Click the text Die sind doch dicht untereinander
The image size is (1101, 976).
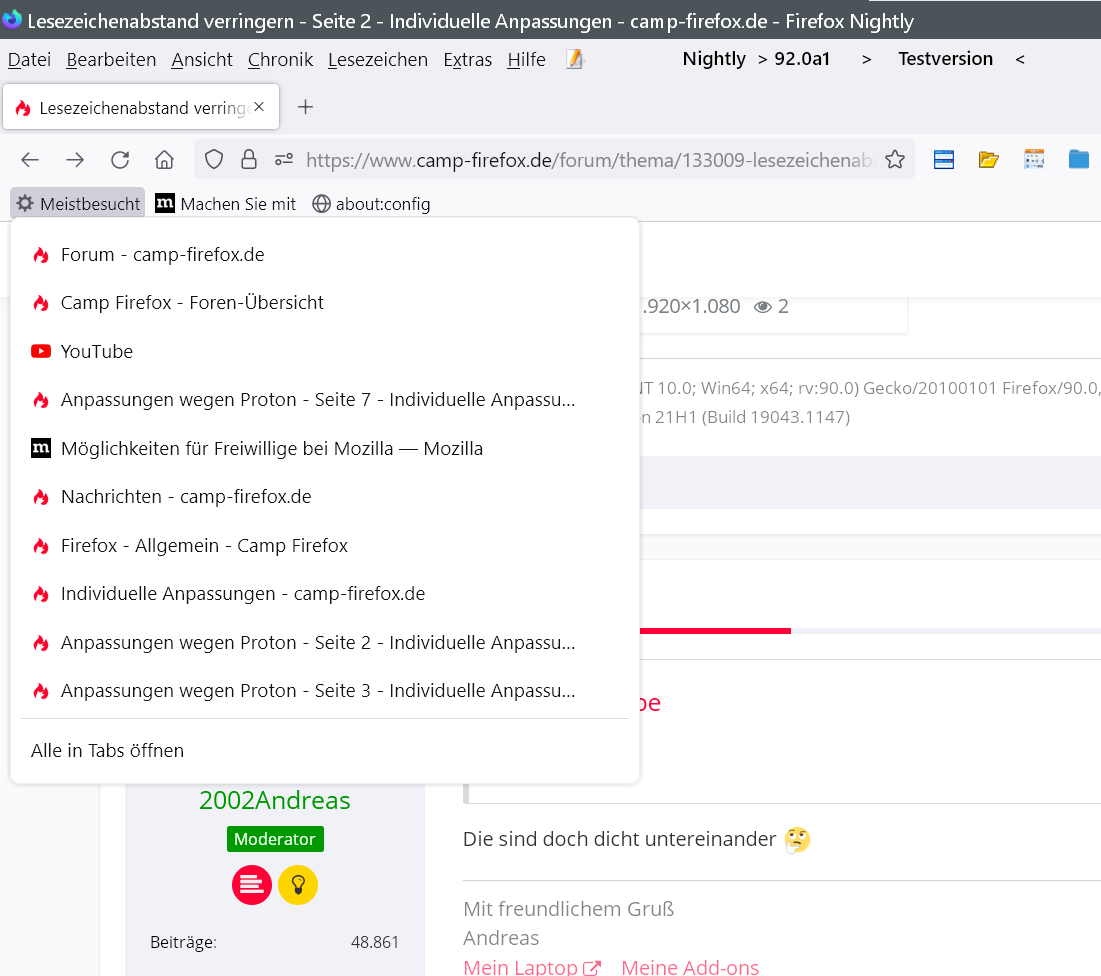pos(619,839)
